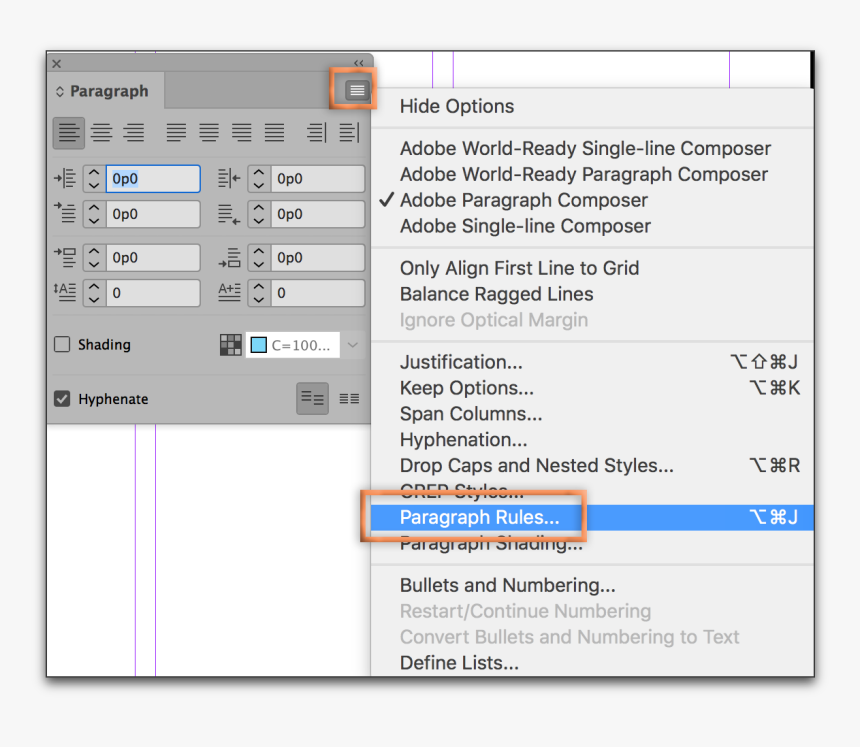The width and height of the screenshot is (860, 747).
Task: Choose Hide Options from the menu
Action: 592,106
